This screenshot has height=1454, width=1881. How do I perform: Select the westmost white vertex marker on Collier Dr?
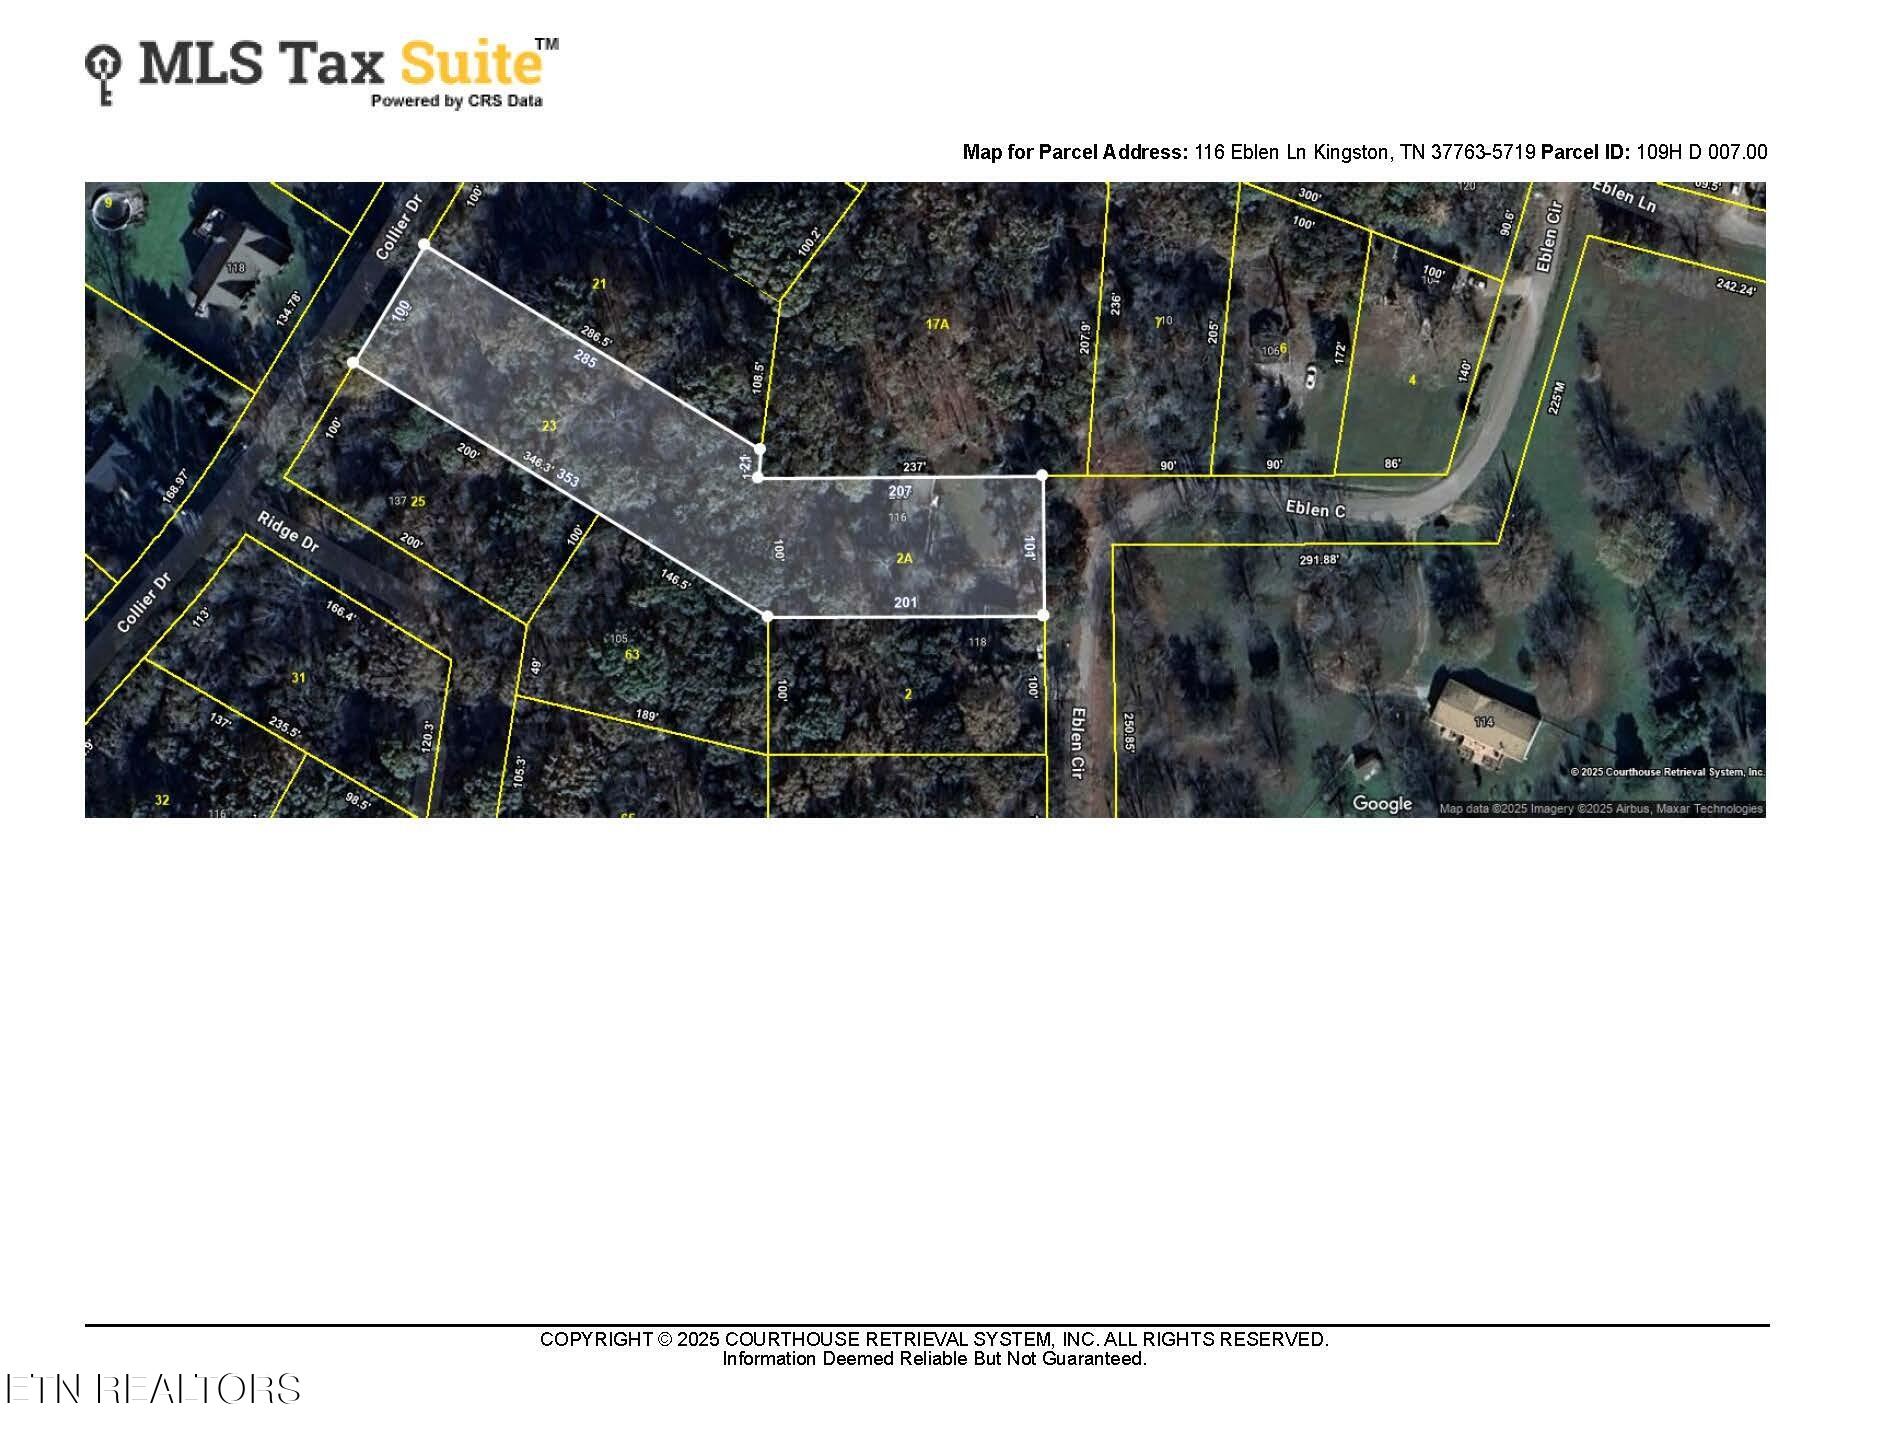click(353, 362)
